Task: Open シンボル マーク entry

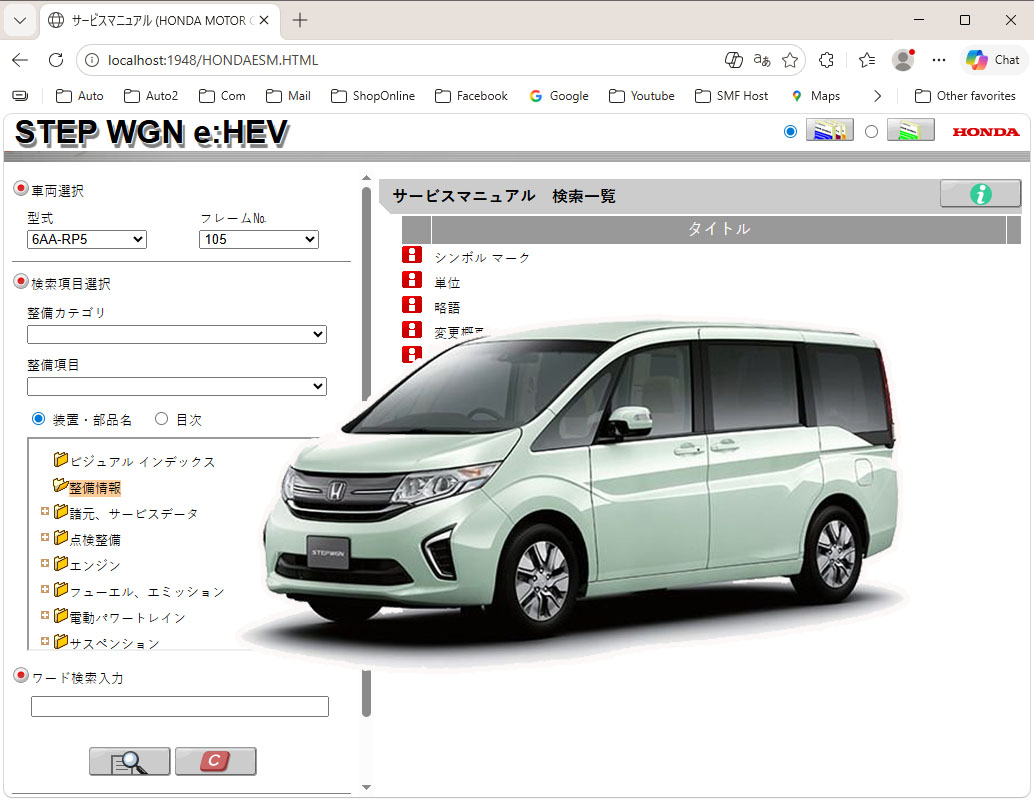Action: 482,258
